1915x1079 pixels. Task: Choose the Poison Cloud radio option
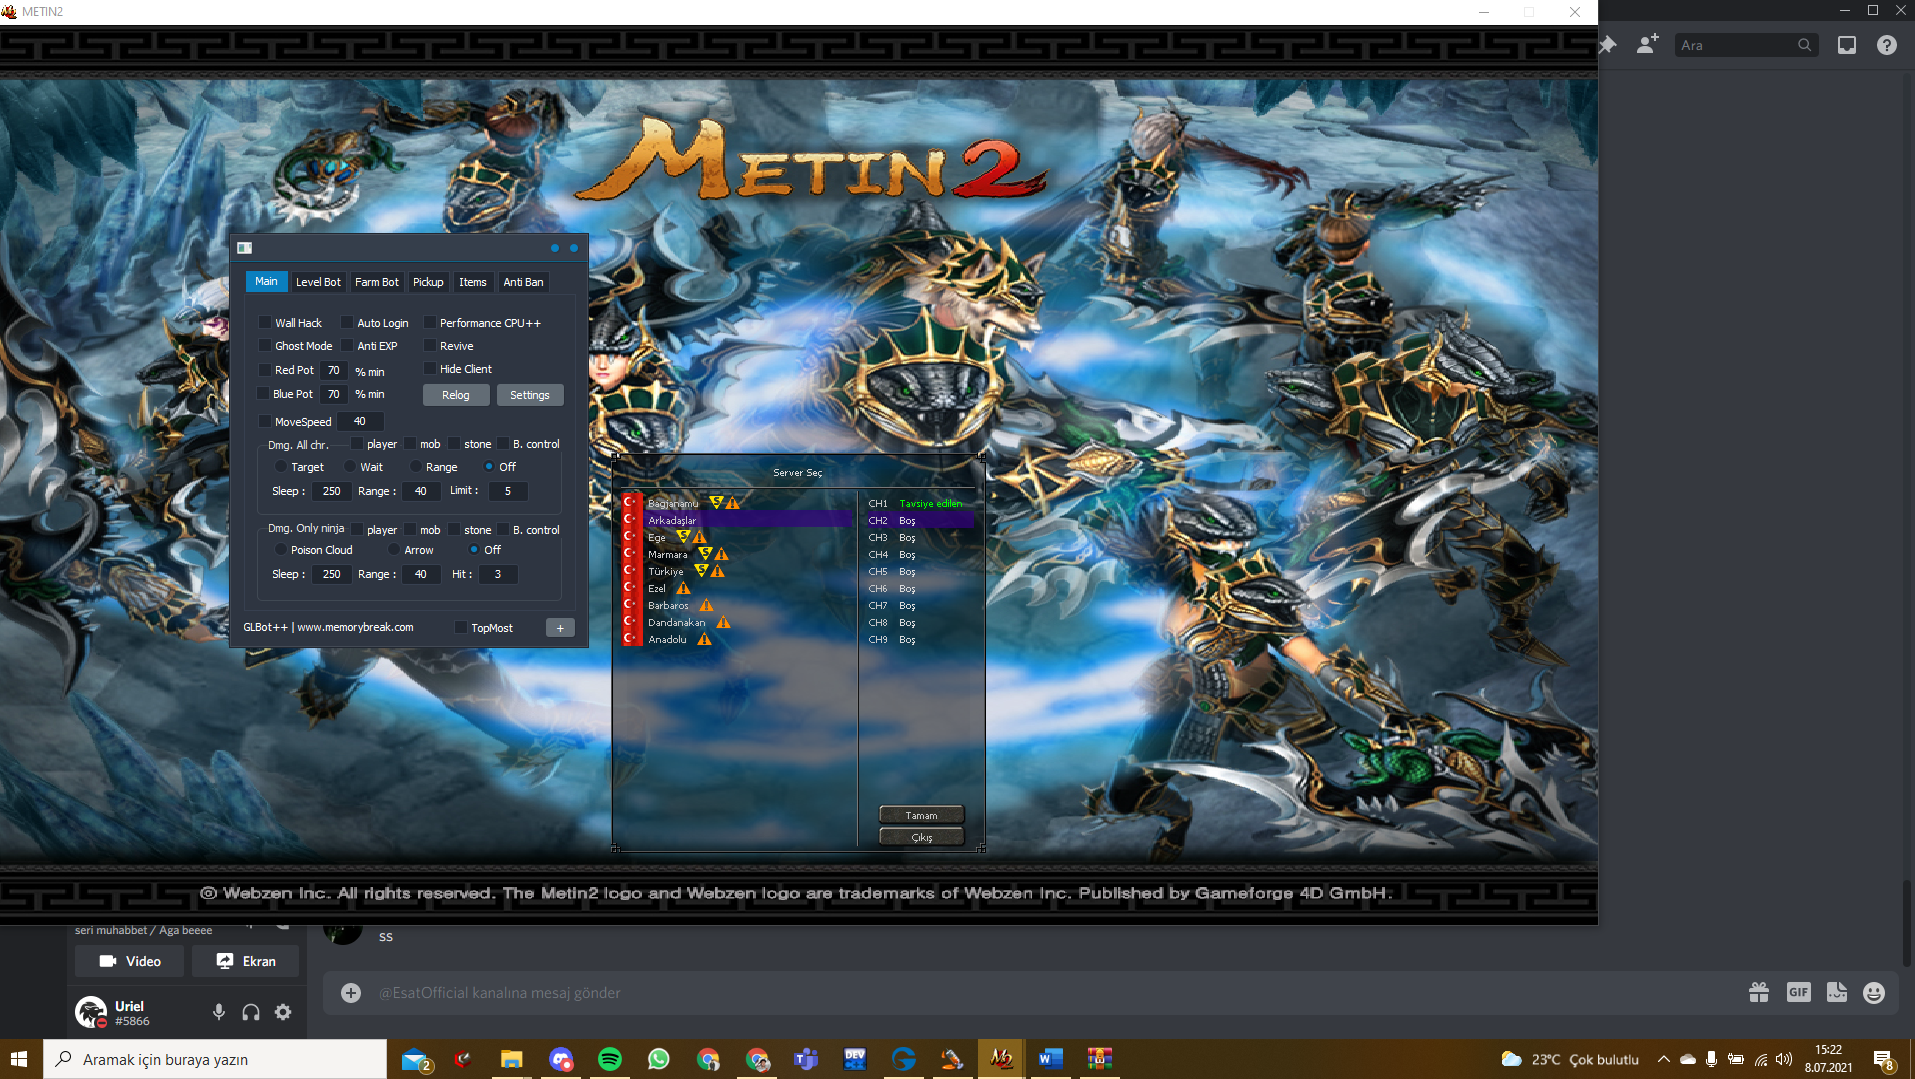(280, 550)
